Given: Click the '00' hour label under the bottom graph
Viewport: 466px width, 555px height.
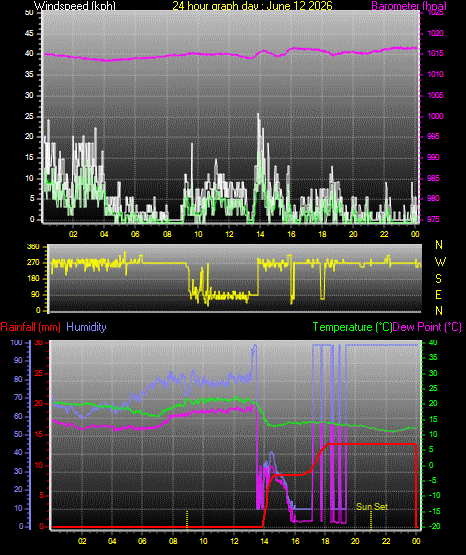Looking at the screenshot, I should tap(416, 541).
